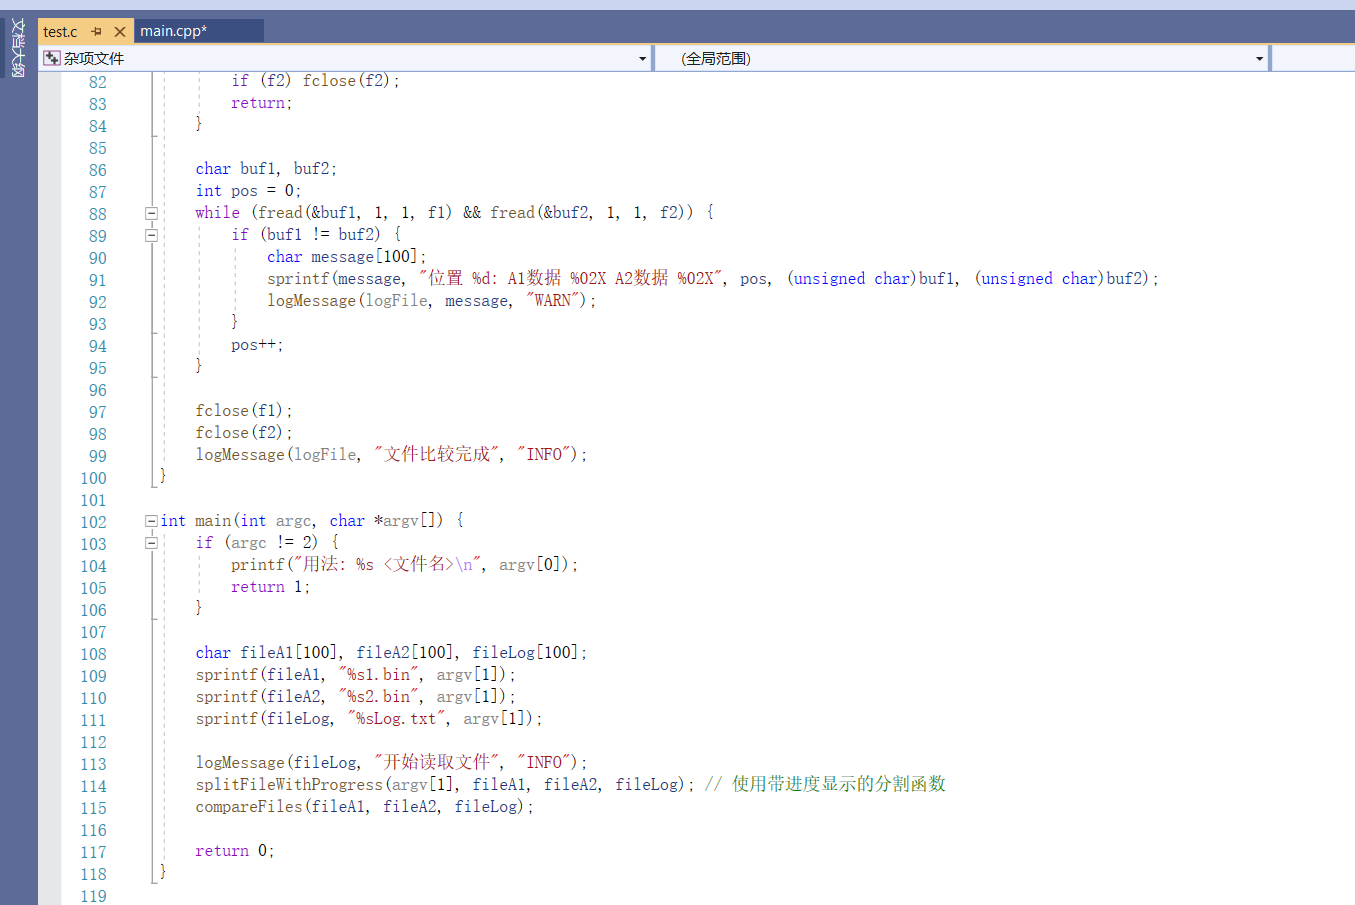Click 'fclose(f1);' on line 97
The width and height of the screenshot is (1355, 905).
(x=244, y=411)
